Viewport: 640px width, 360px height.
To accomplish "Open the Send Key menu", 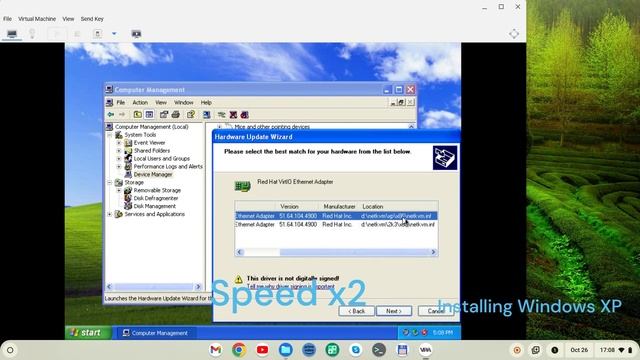I will [x=92, y=19].
